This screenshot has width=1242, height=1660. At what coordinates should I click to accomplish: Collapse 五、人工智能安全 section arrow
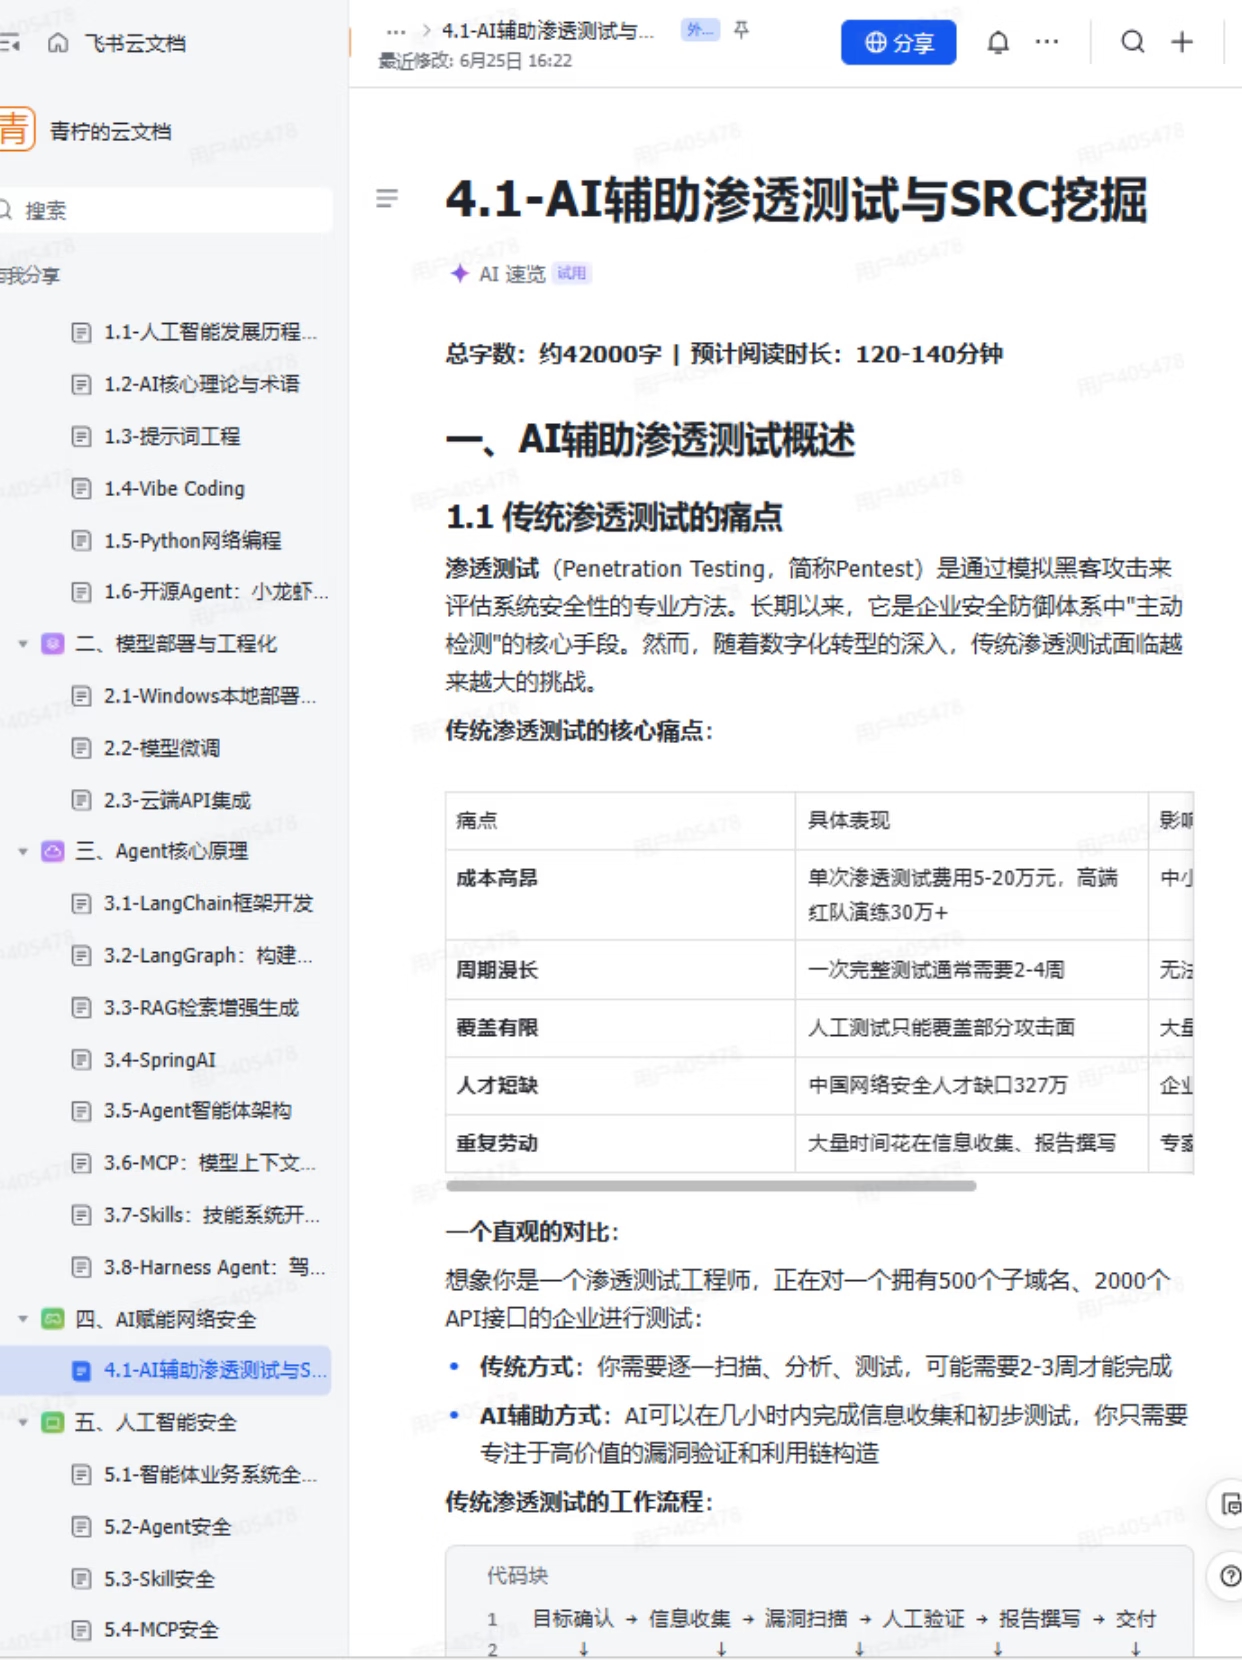click(x=23, y=1422)
